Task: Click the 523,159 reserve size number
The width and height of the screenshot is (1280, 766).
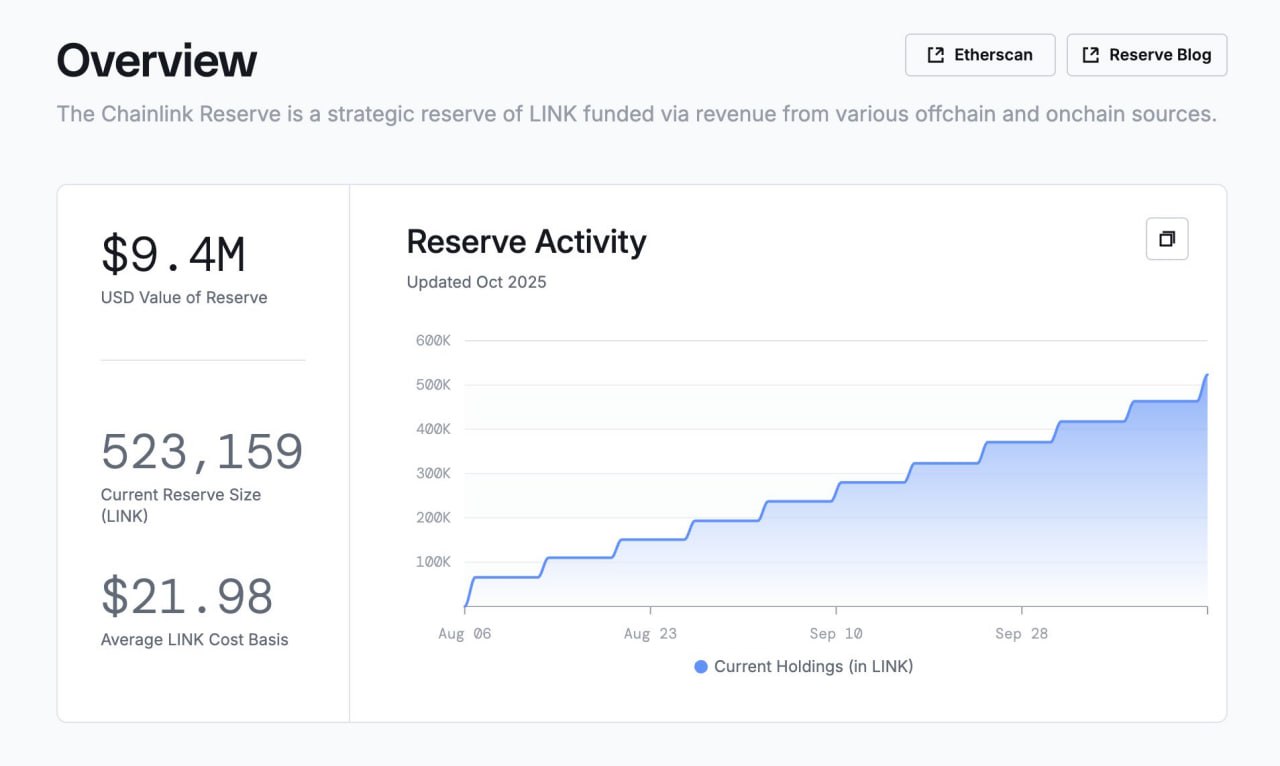Action: tap(202, 452)
